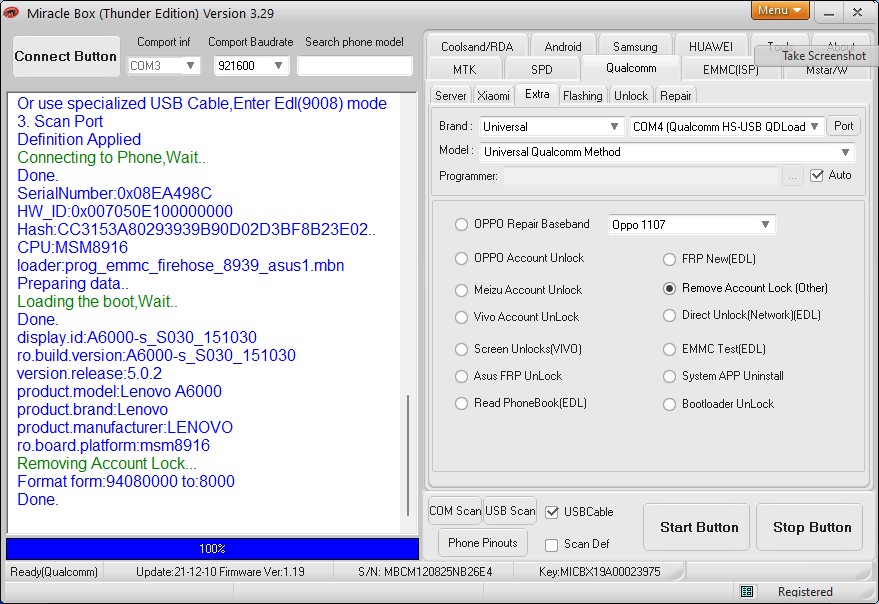This screenshot has height=604, width=879.
Task: Click the Stop Button
Action: point(809,527)
